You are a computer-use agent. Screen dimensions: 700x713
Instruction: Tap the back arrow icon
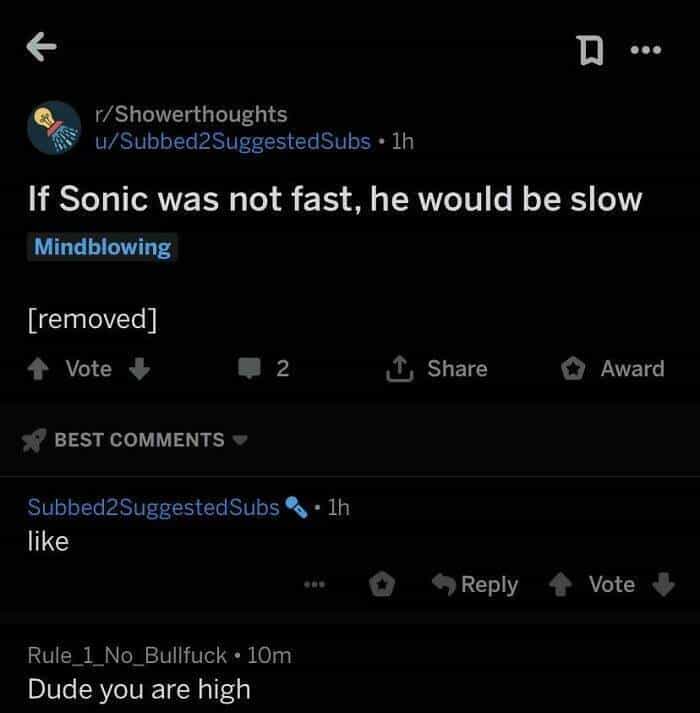(40, 48)
